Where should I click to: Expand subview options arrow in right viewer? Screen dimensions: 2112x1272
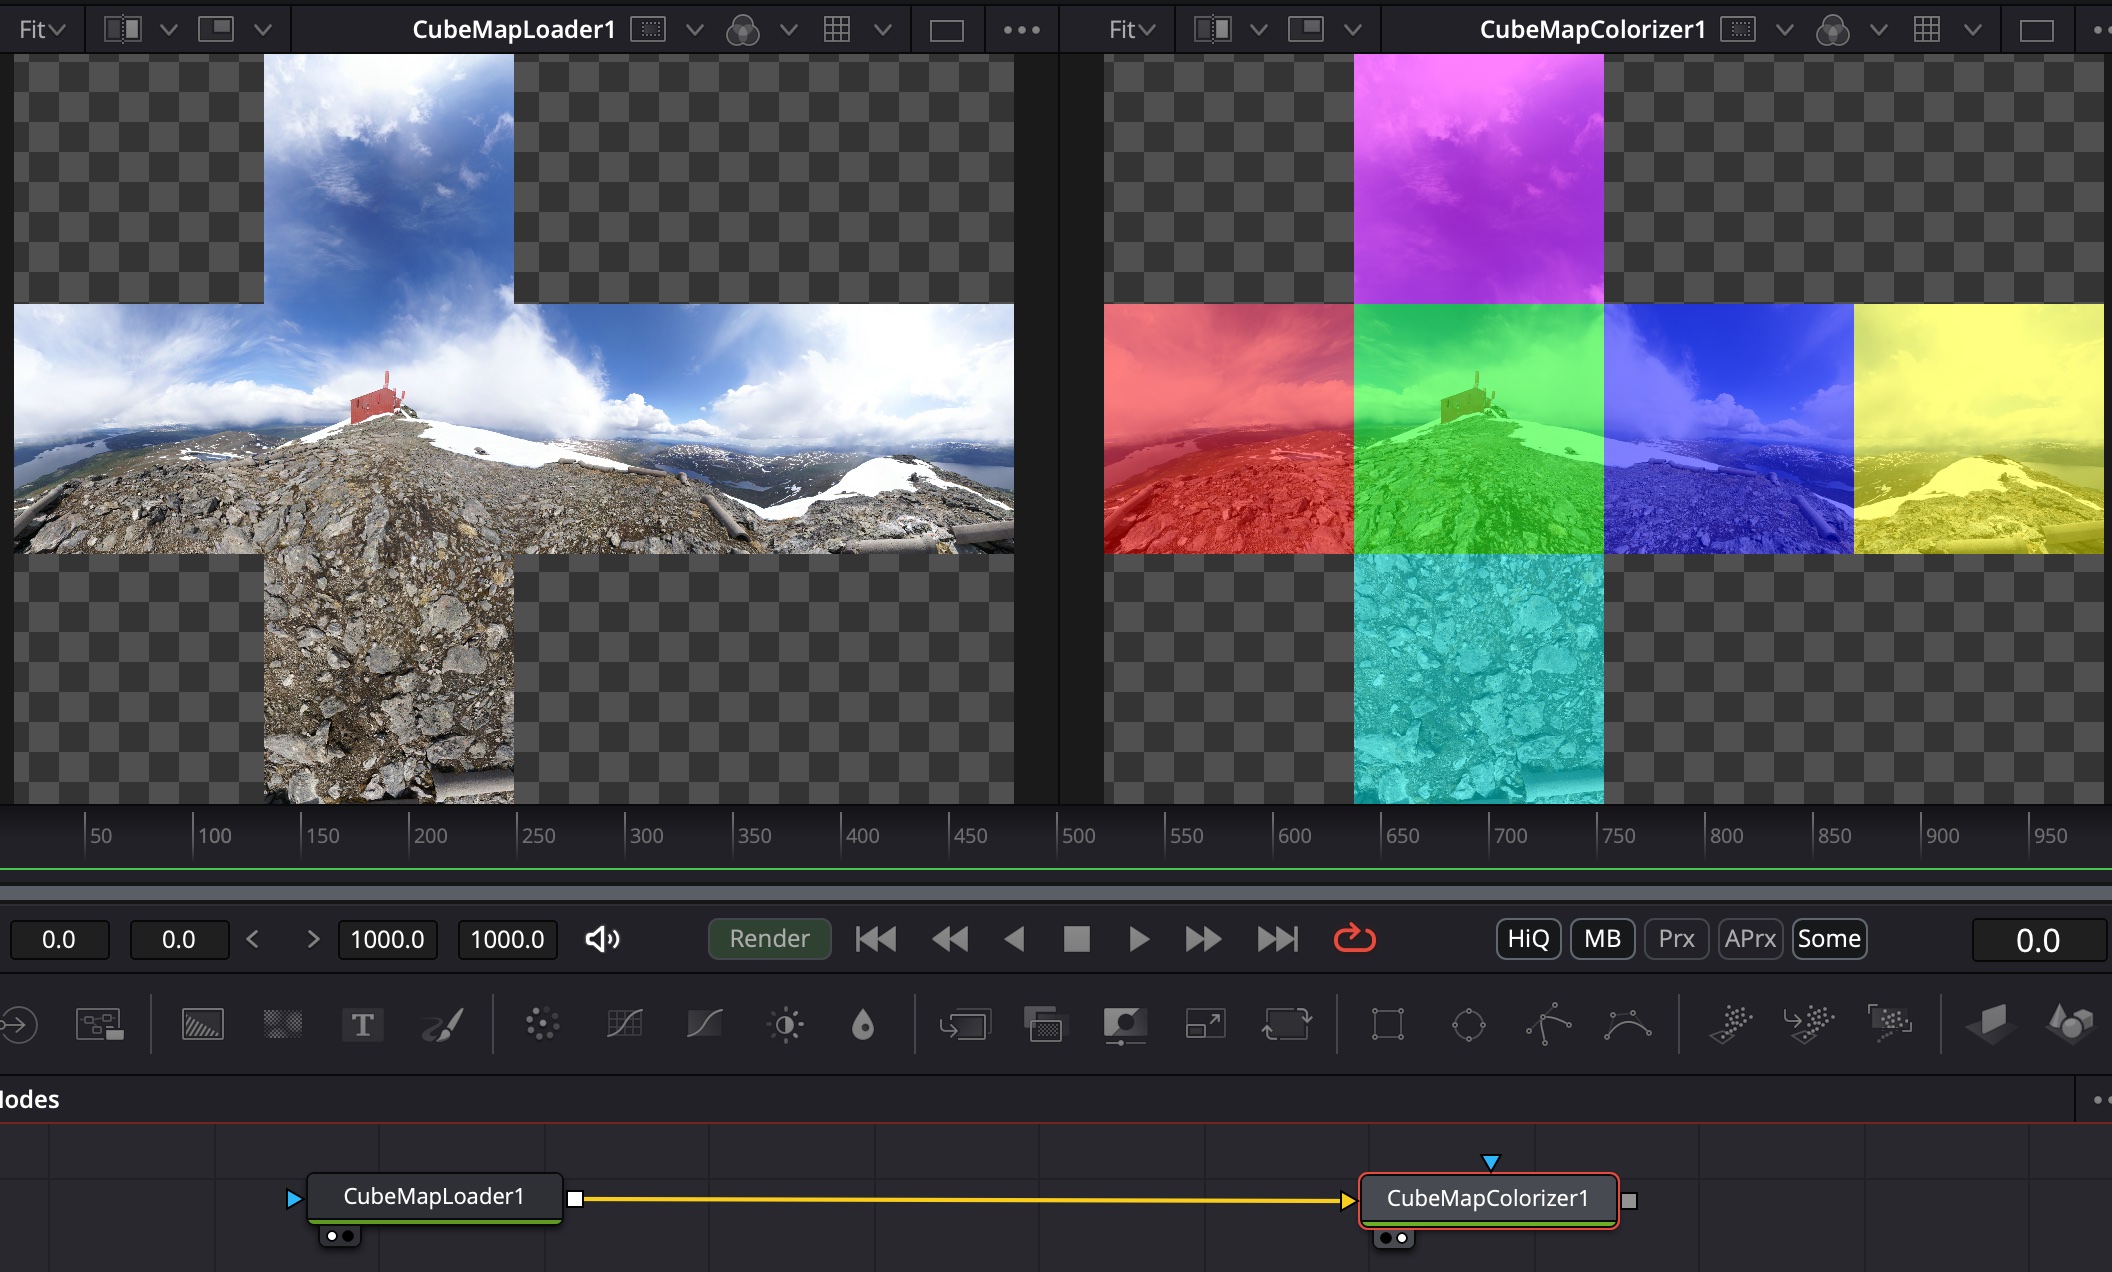tap(1353, 30)
